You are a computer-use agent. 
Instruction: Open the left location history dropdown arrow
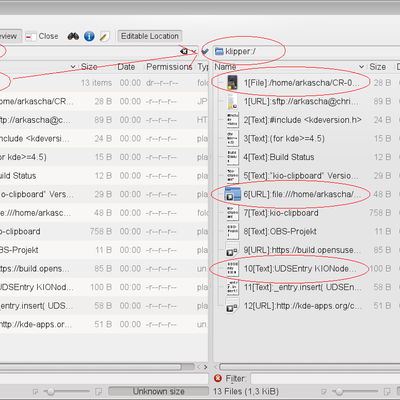pos(194,52)
